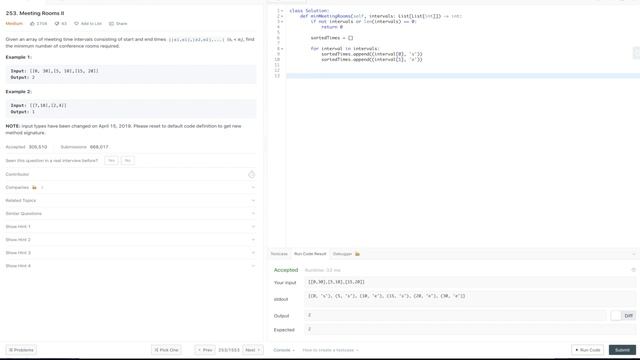This screenshot has width=640, height=360.
Task: Expand the Related Topics section
Action: tap(253, 200)
